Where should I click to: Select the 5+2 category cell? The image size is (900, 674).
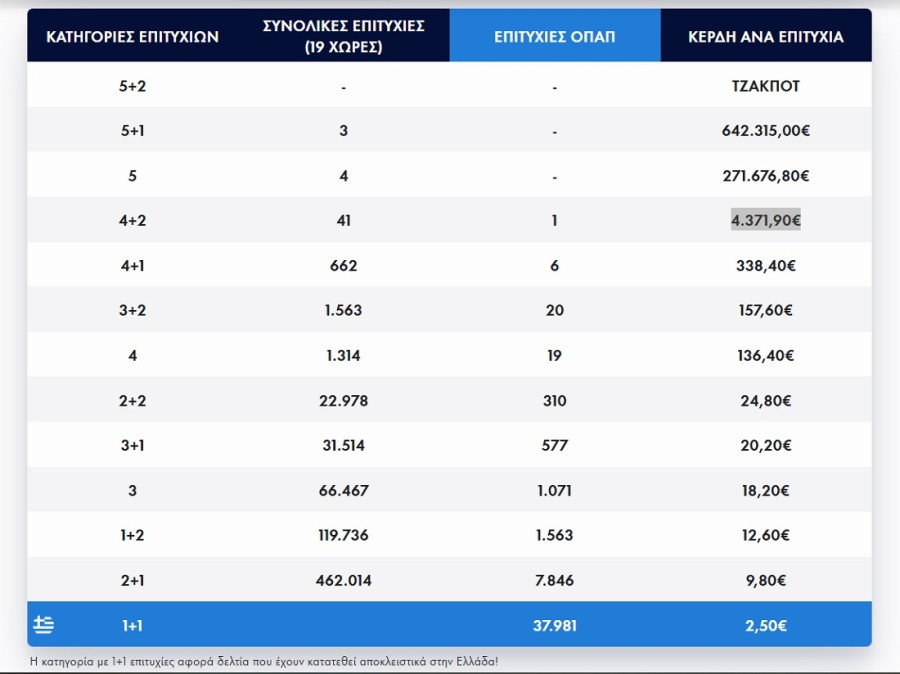(132, 86)
